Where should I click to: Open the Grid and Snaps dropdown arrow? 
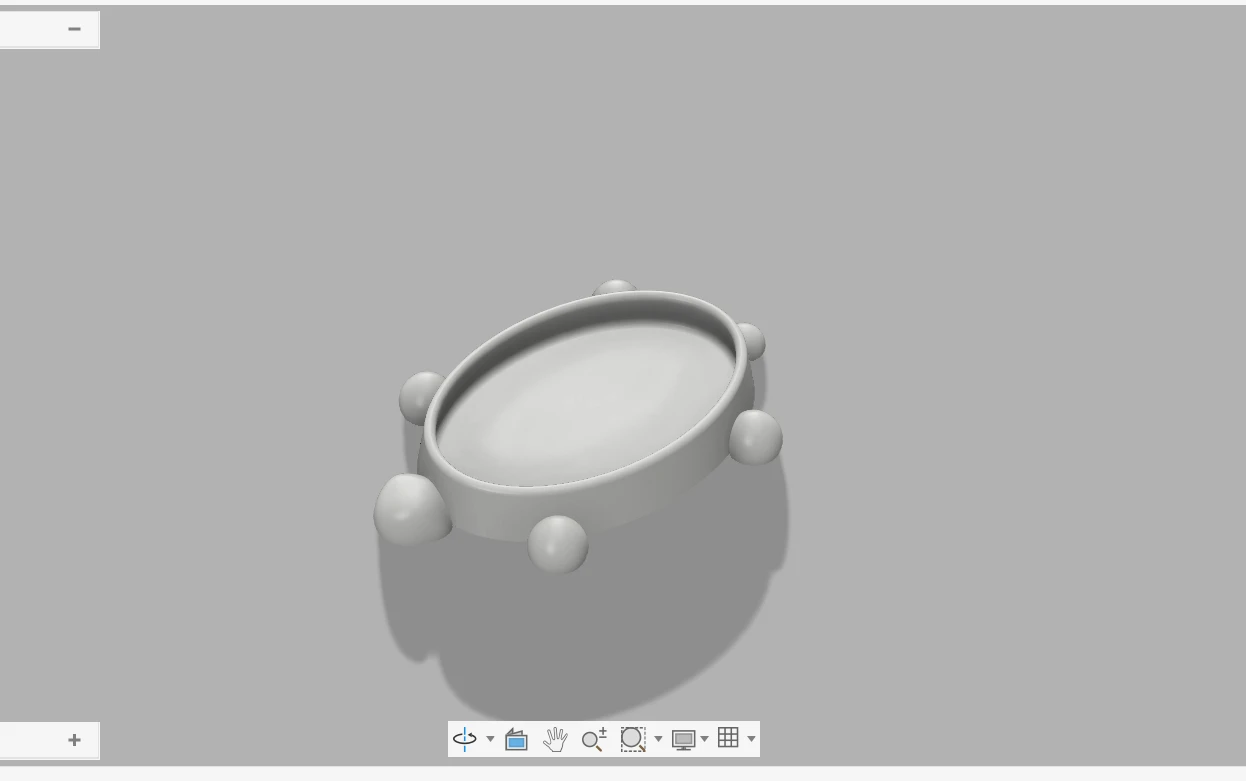click(x=751, y=739)
